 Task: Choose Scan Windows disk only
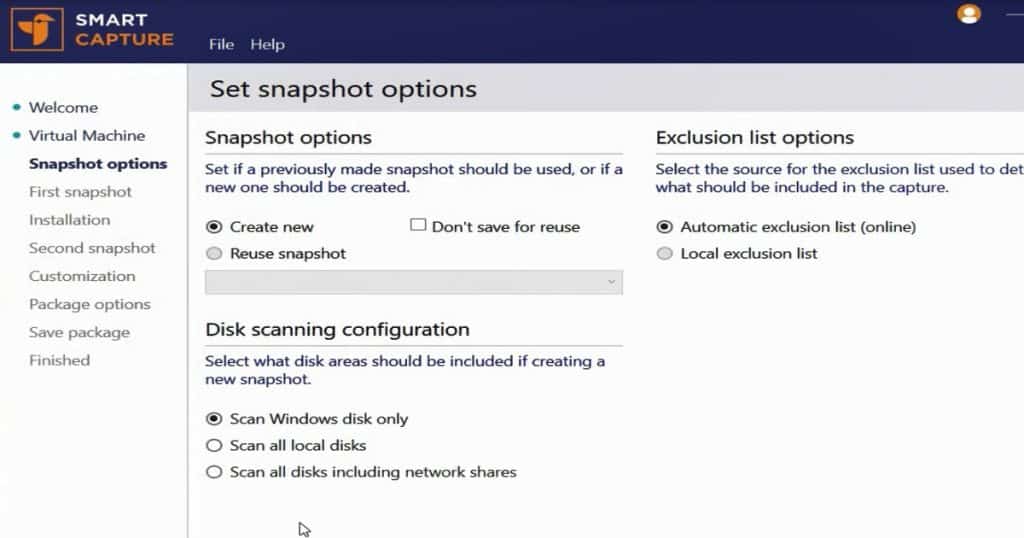[x=214, y=419]
